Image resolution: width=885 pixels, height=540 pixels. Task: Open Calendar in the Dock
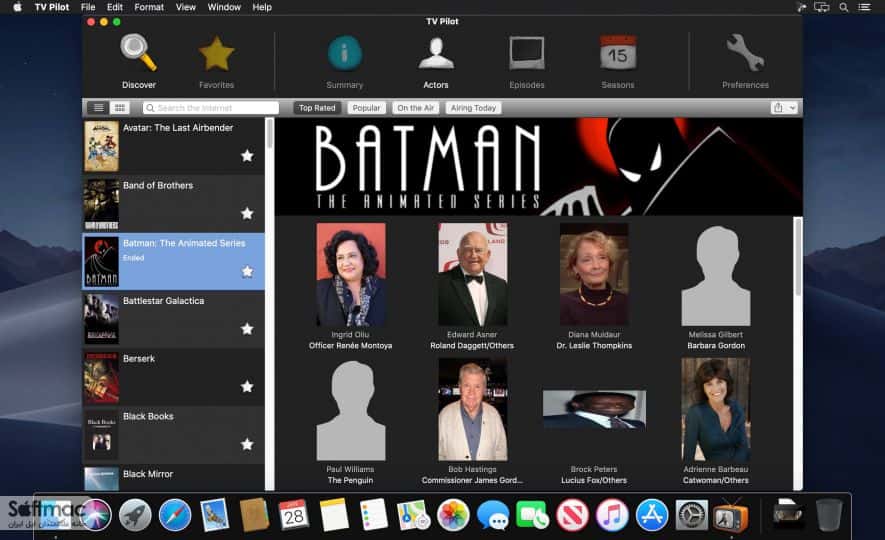(293, 515)
